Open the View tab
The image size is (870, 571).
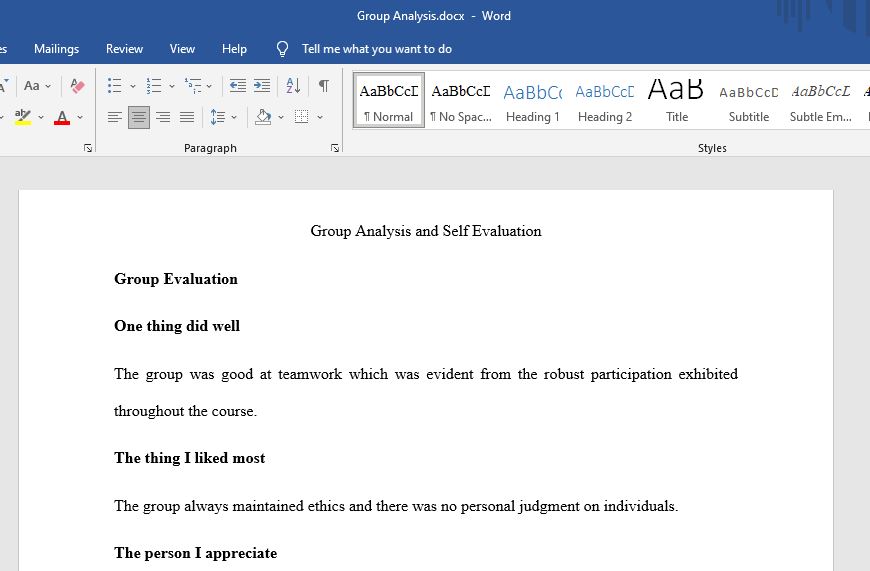[182, 49]
